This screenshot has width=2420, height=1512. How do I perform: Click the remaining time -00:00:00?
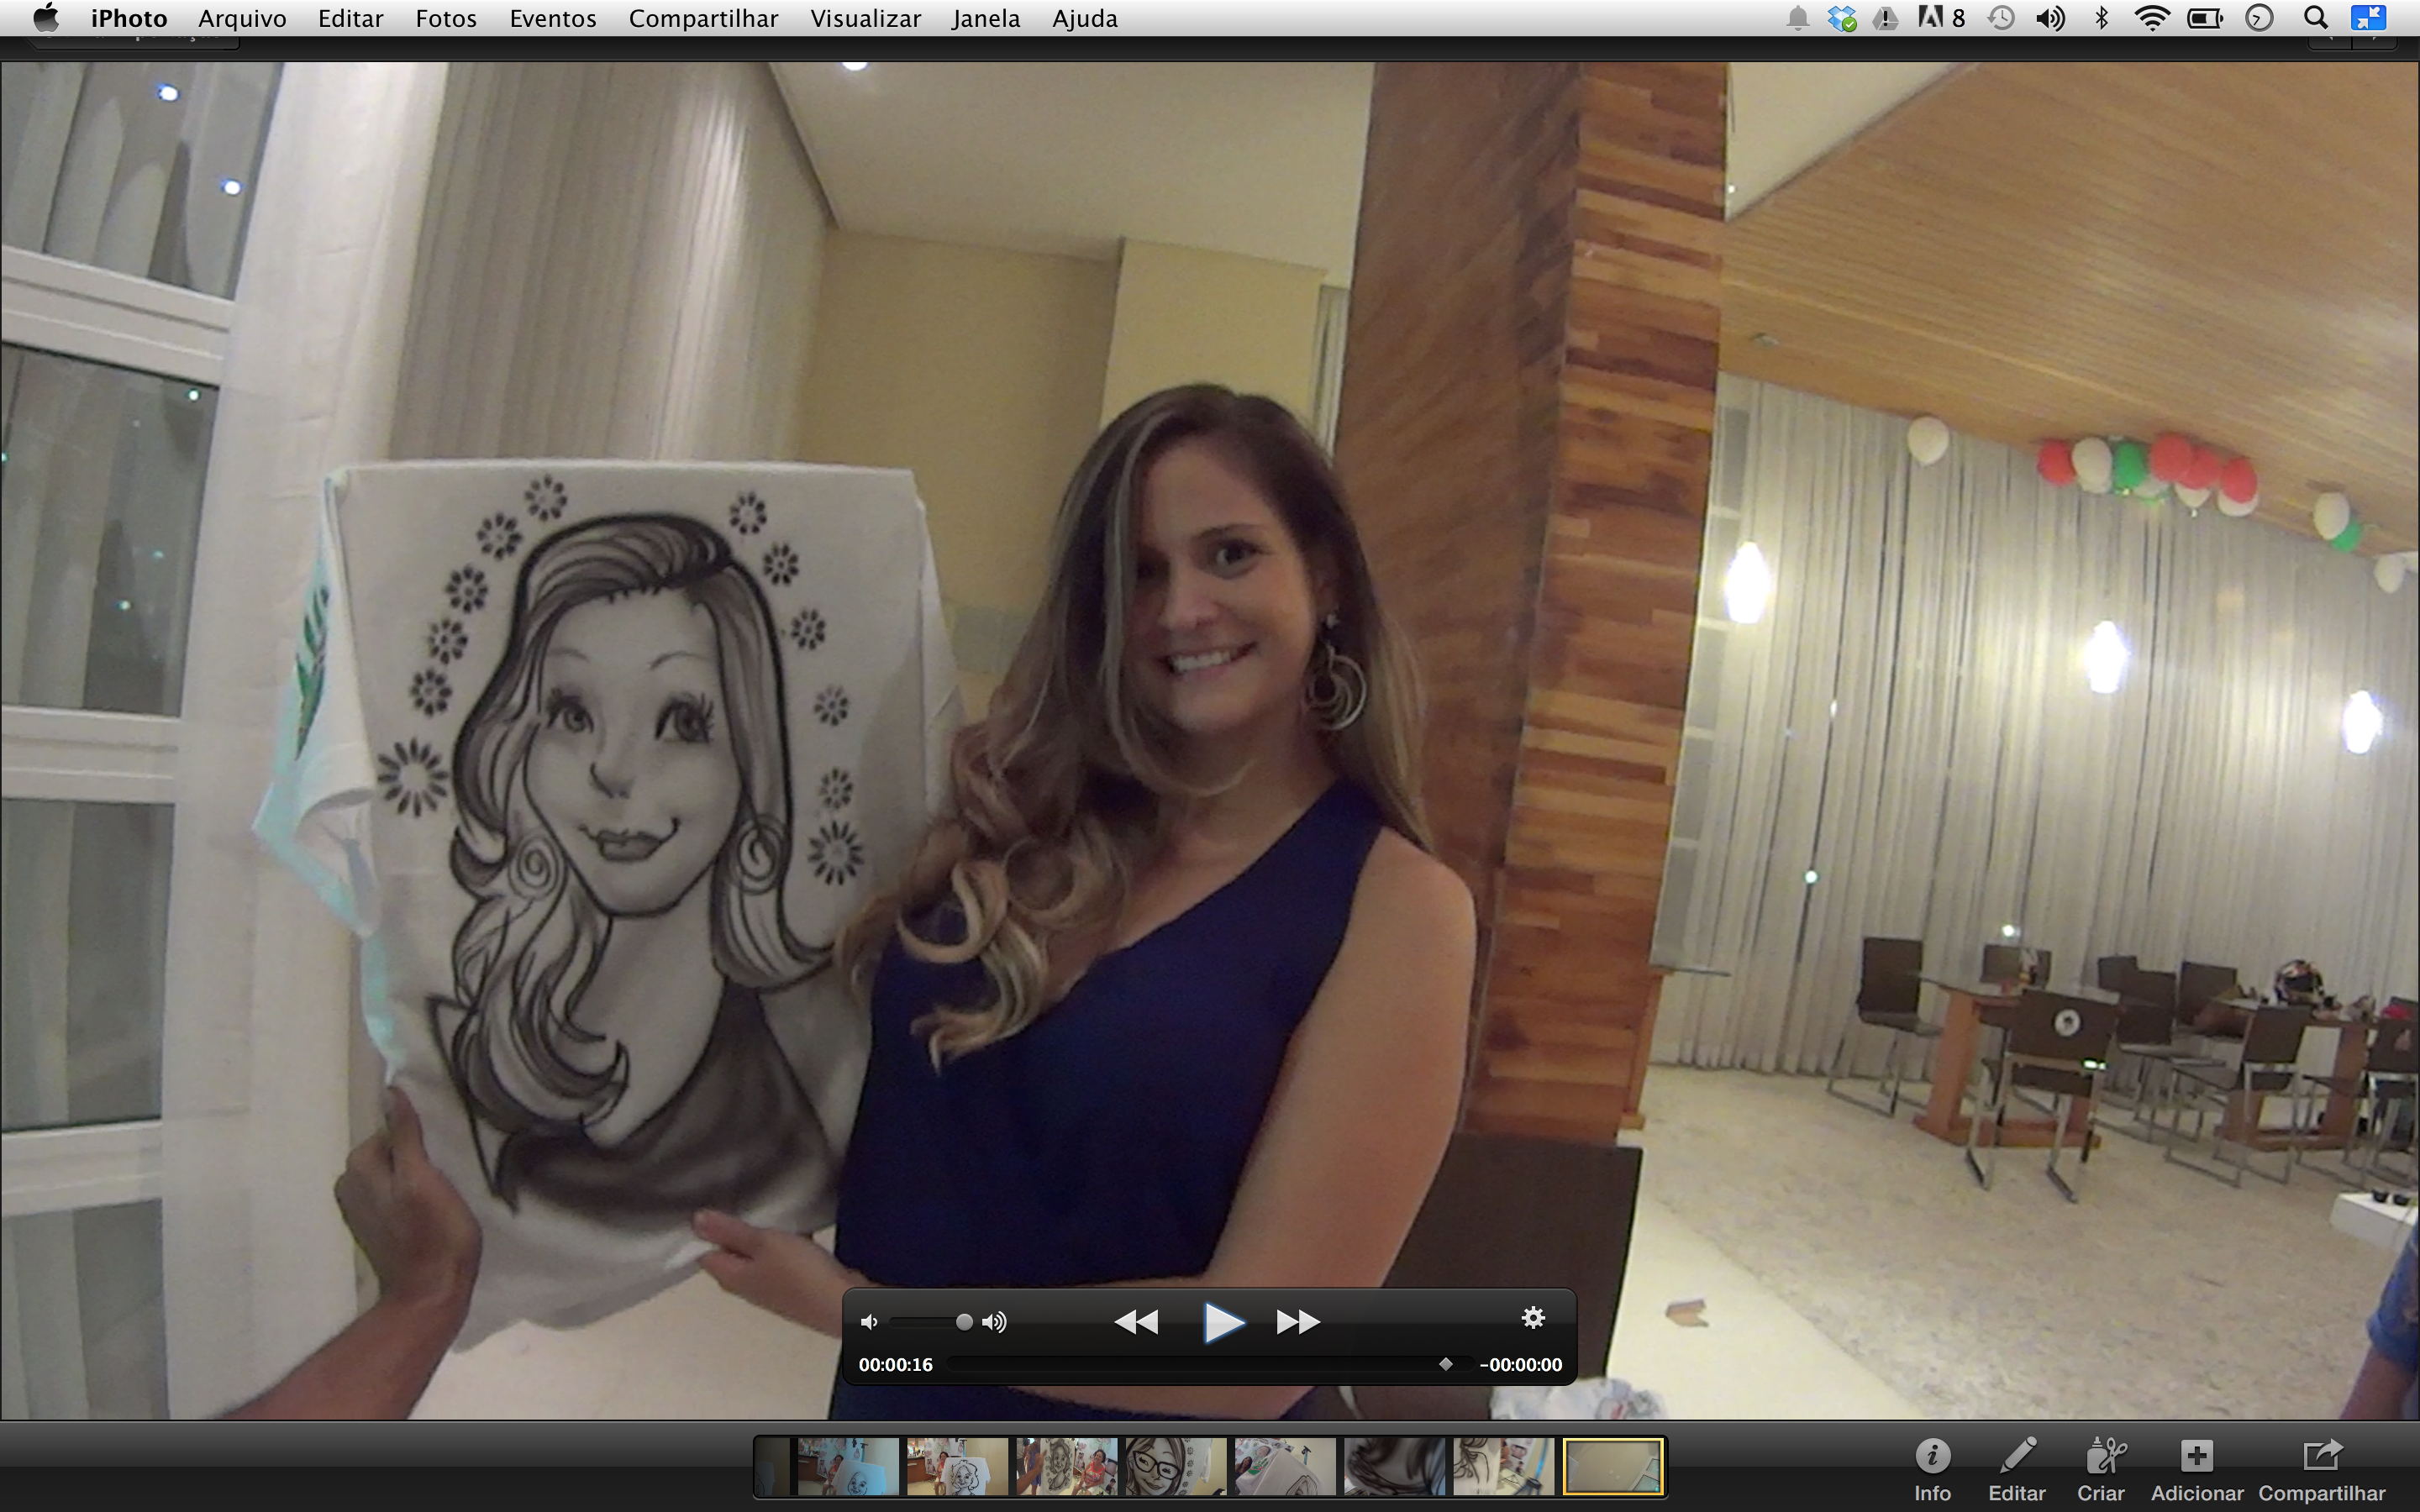(x=1520, y=1365)
